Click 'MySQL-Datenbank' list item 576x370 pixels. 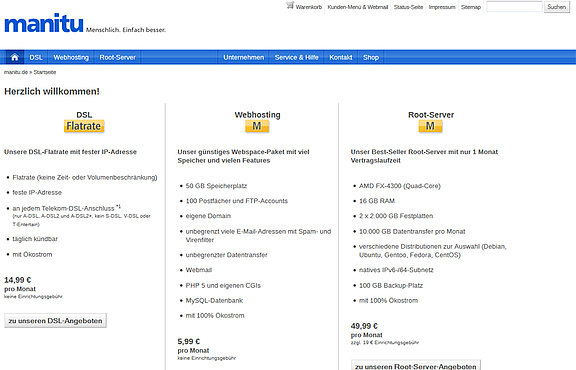[x=214, y=301]
